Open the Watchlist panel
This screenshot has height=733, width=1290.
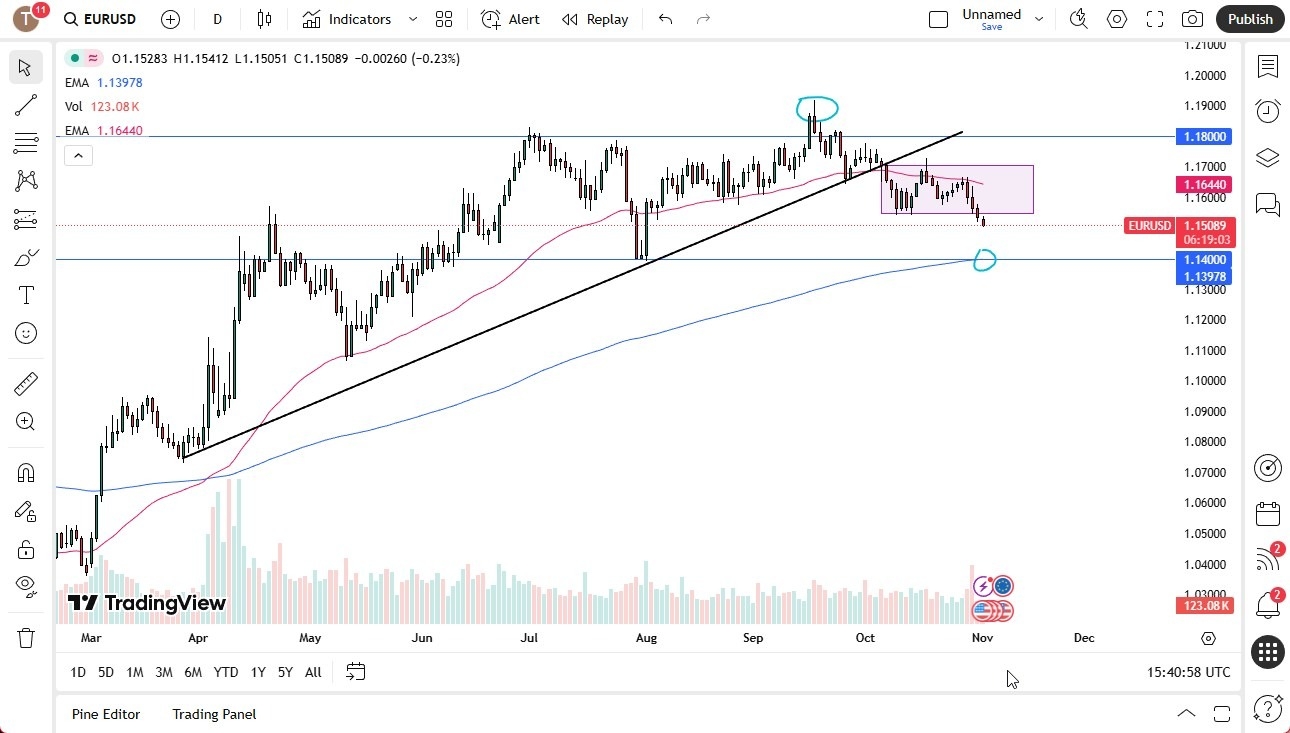coord(1268,67)
